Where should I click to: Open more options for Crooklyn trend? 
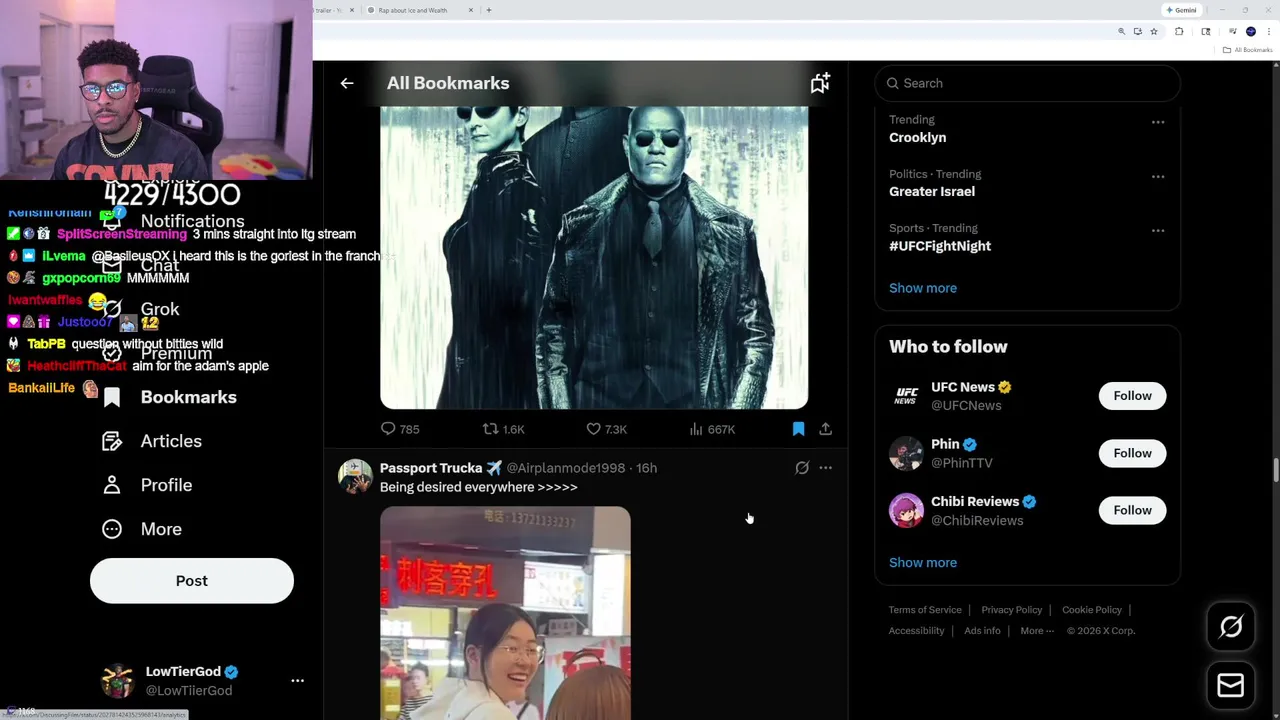1158,122
